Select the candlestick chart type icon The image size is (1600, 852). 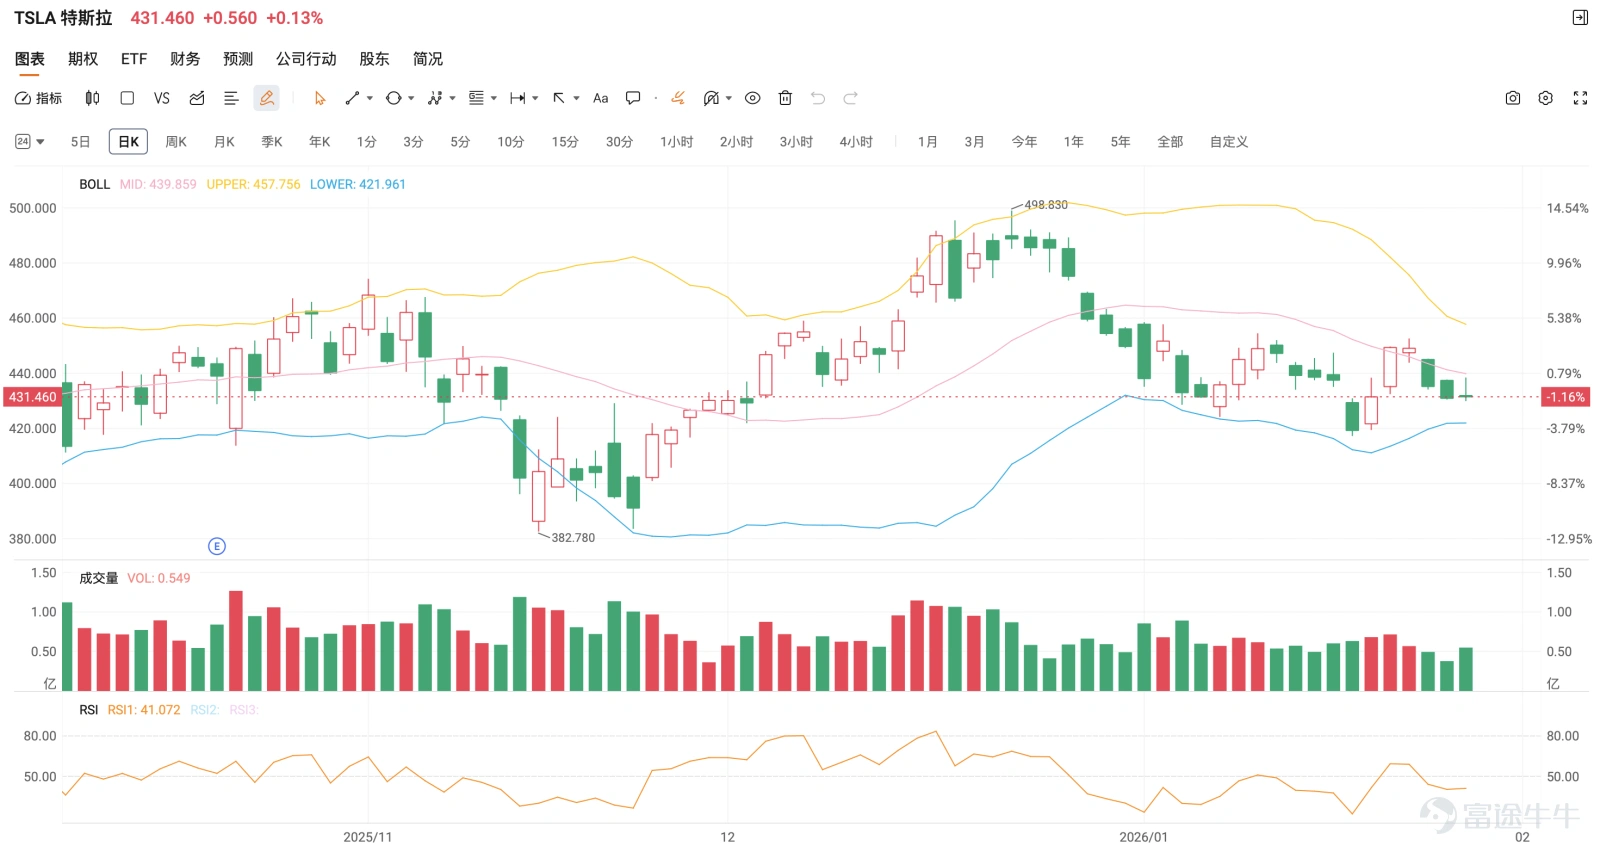pyautogui.click(x=92, y=98)
